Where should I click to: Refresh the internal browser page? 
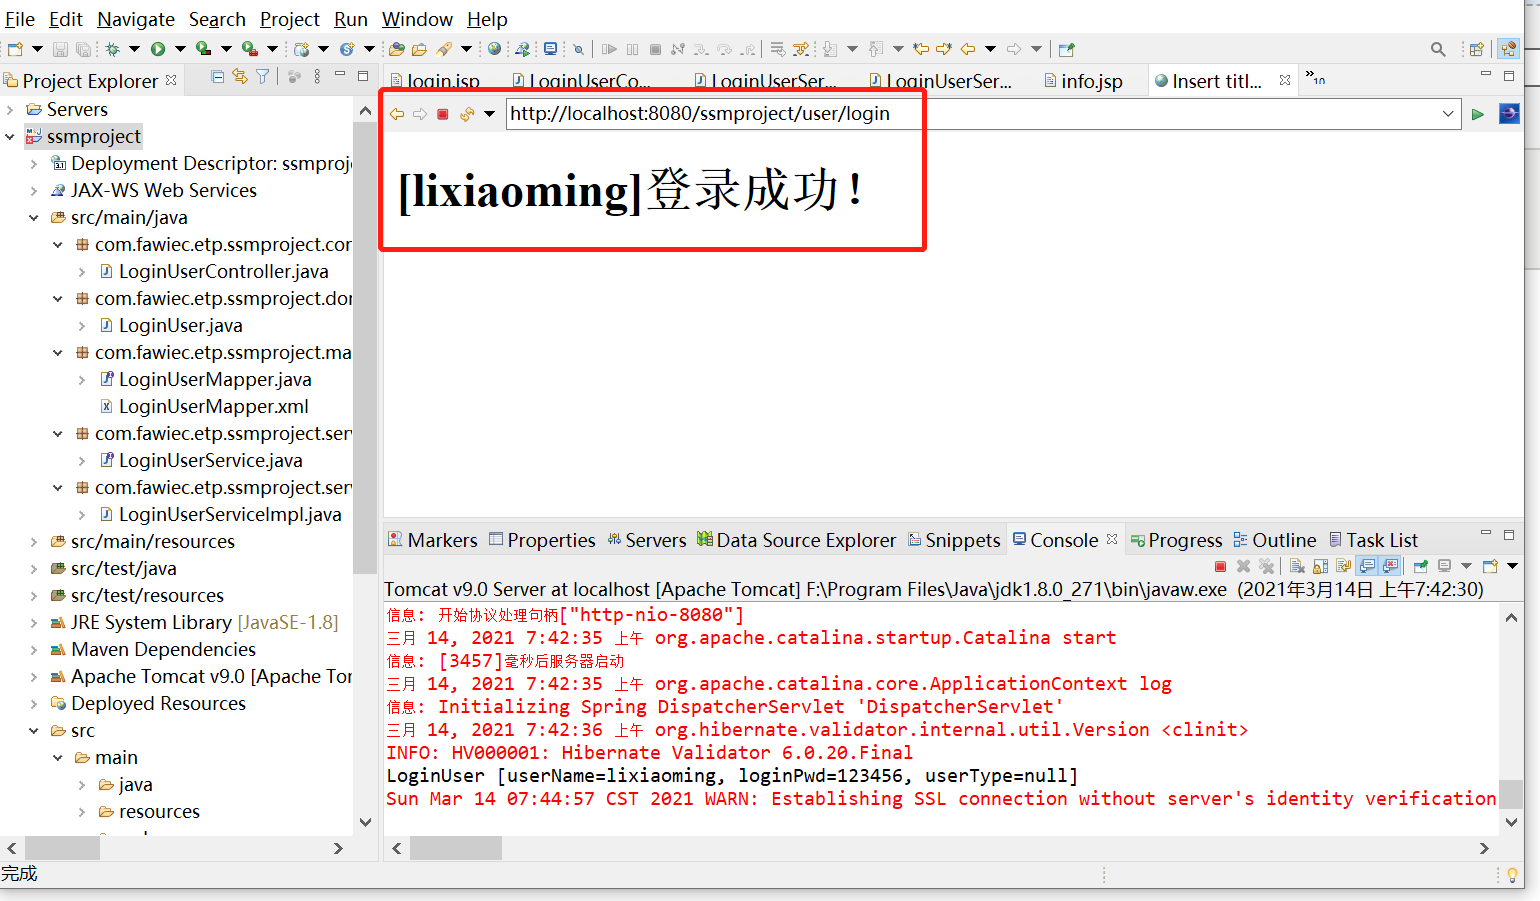click(467, 114)
